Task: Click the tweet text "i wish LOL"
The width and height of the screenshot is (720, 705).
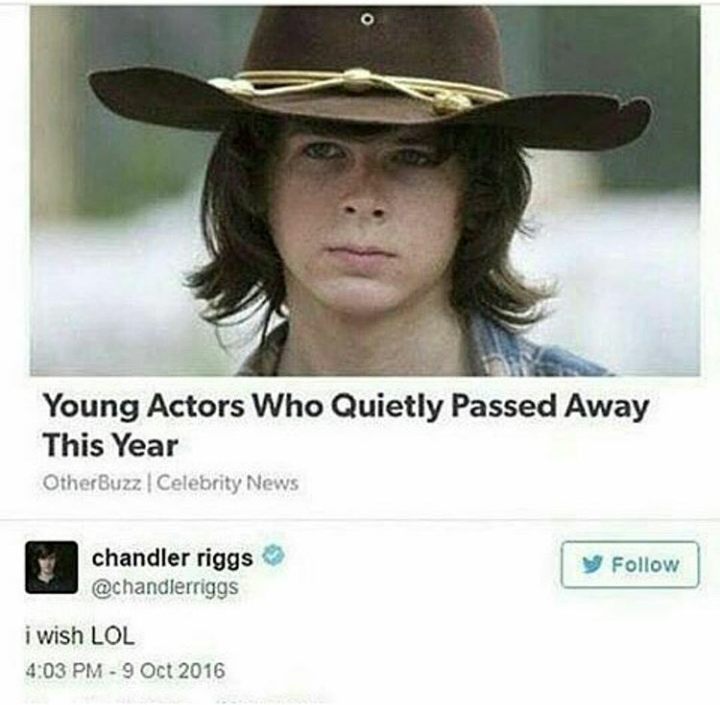Action: coord(80,636)
